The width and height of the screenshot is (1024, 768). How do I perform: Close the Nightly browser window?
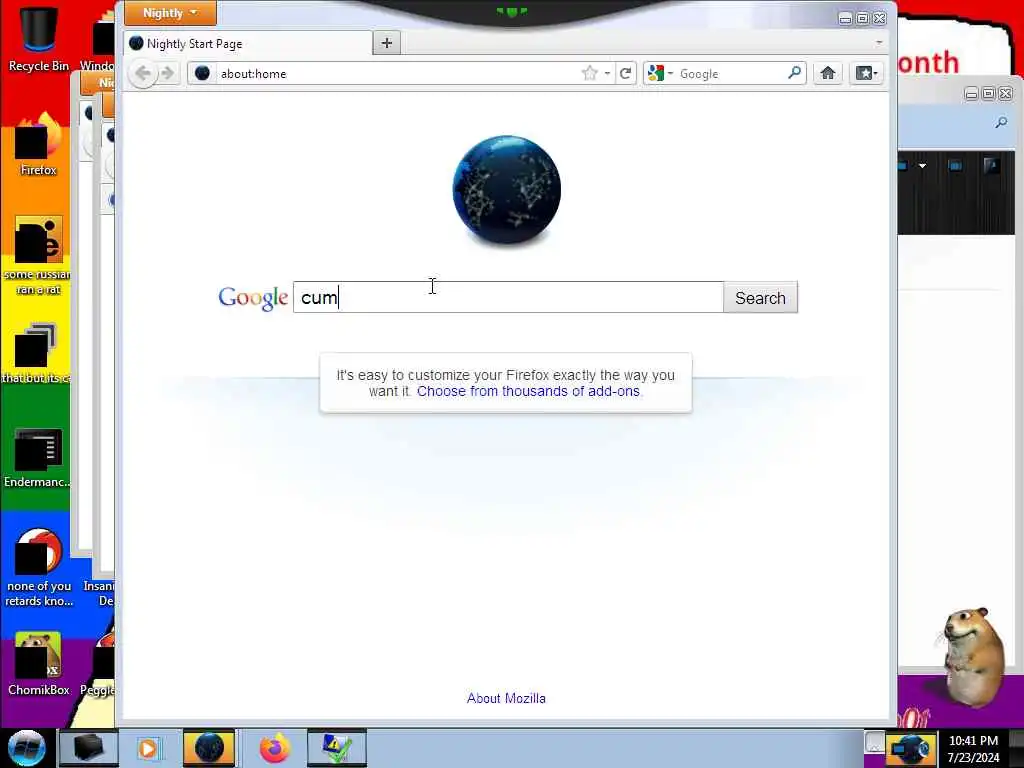click(x=880, y=18)
